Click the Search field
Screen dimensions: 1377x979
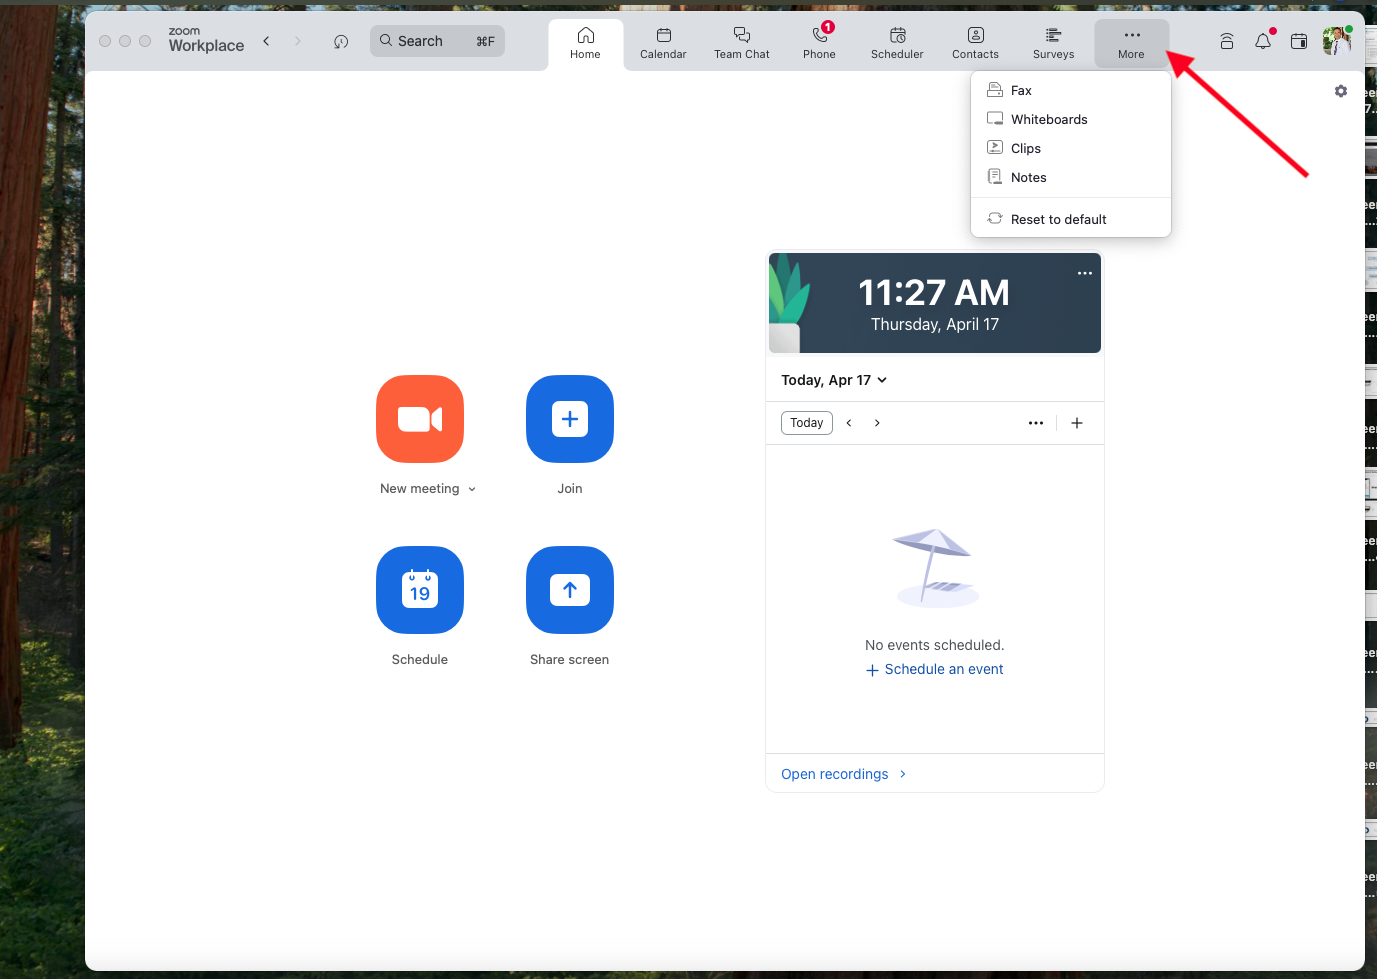437,41
